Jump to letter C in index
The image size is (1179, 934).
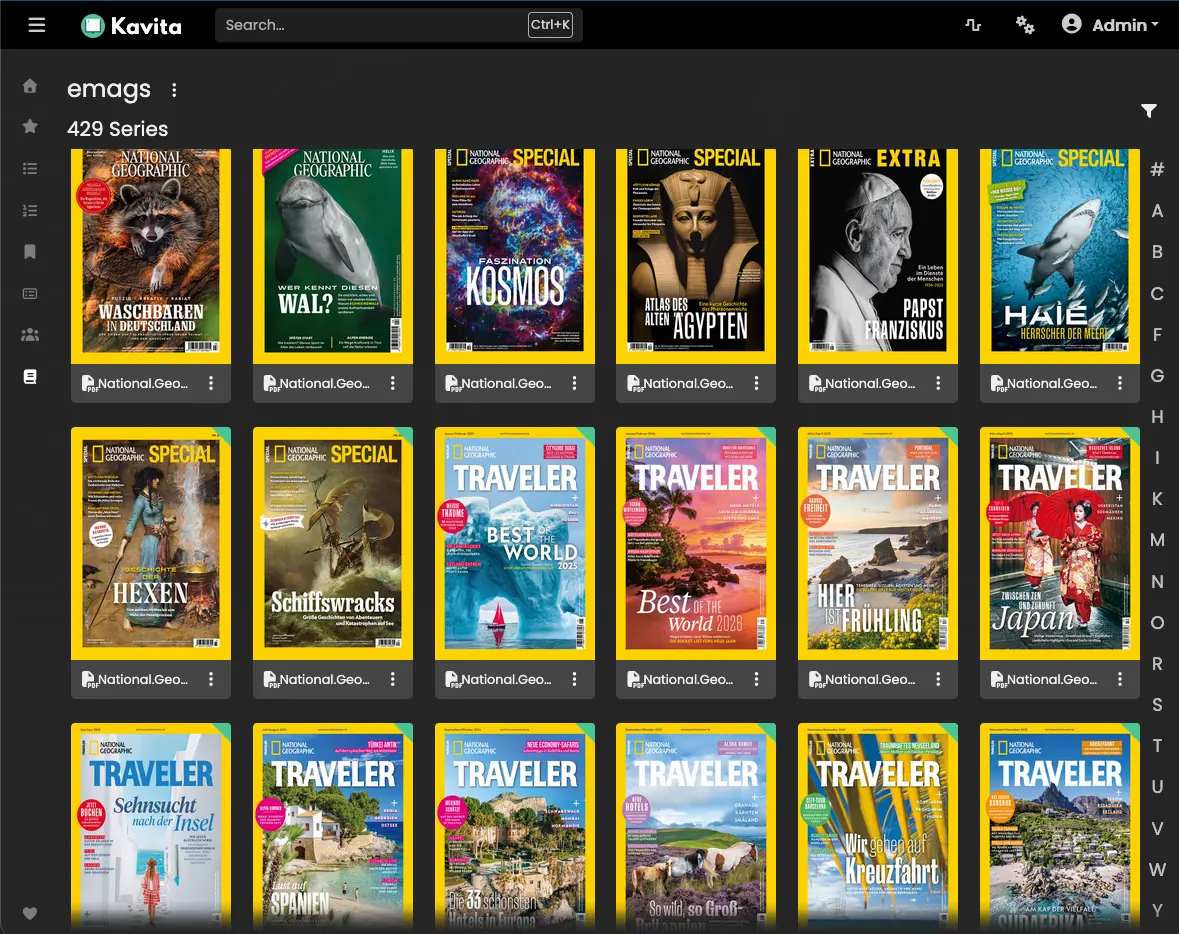tap(1157, 293)
